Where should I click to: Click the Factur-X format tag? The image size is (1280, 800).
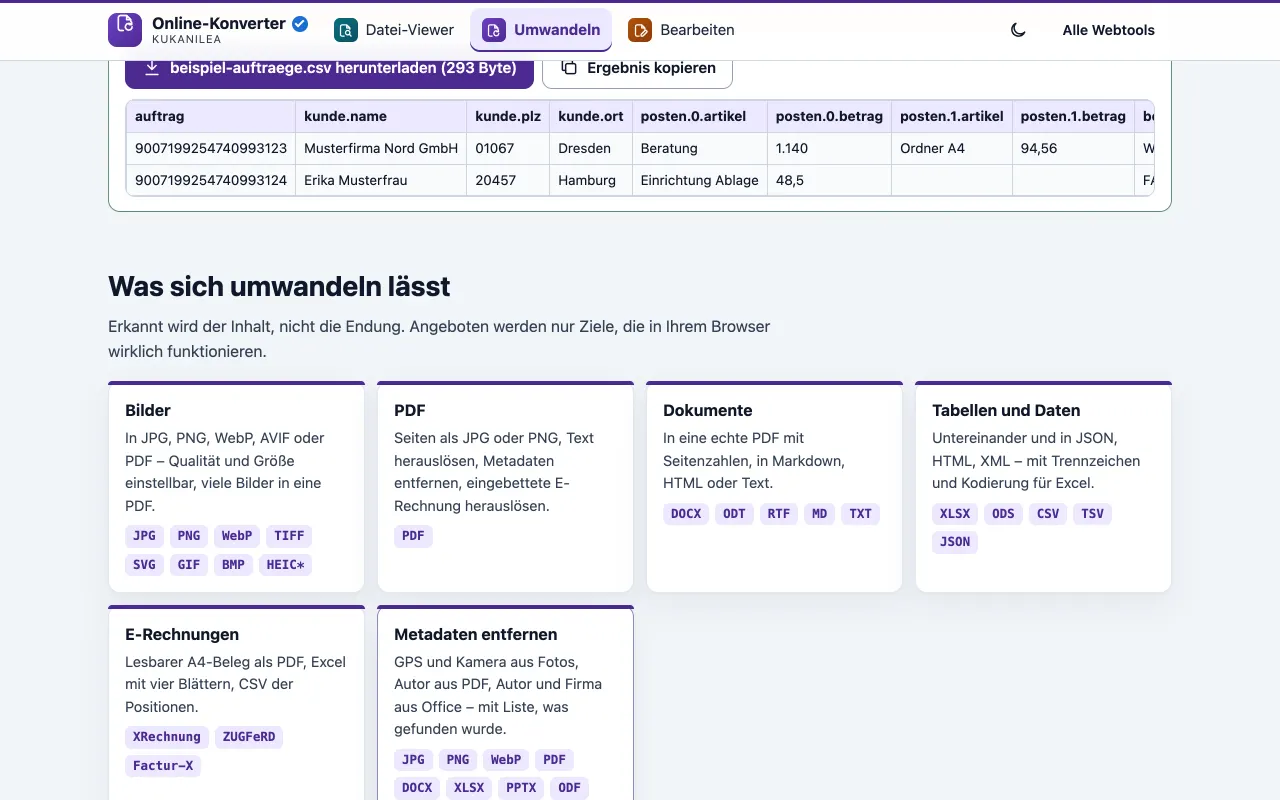click(163, 766)
